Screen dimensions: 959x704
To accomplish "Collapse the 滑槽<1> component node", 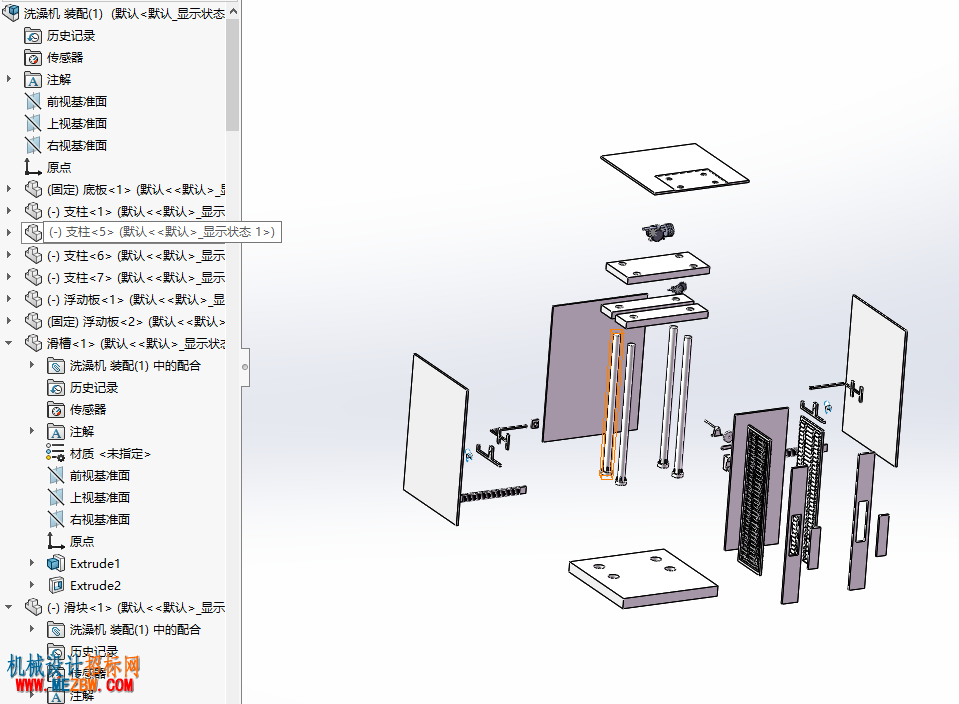I will [9, 343].
